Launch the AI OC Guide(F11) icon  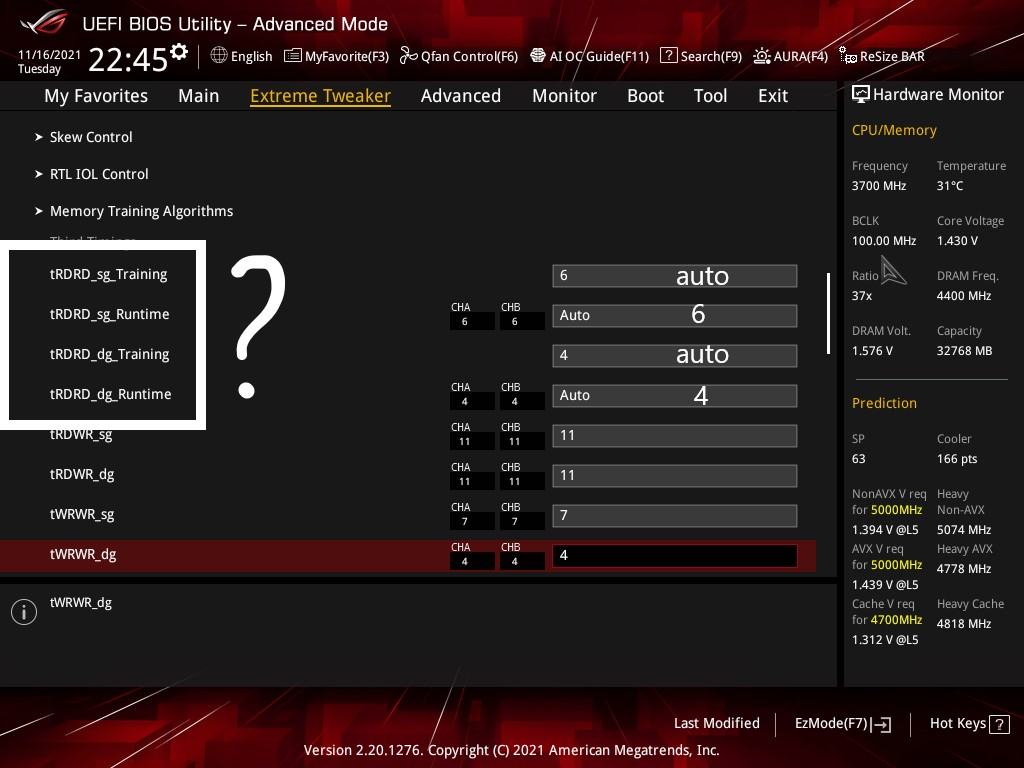537,56
